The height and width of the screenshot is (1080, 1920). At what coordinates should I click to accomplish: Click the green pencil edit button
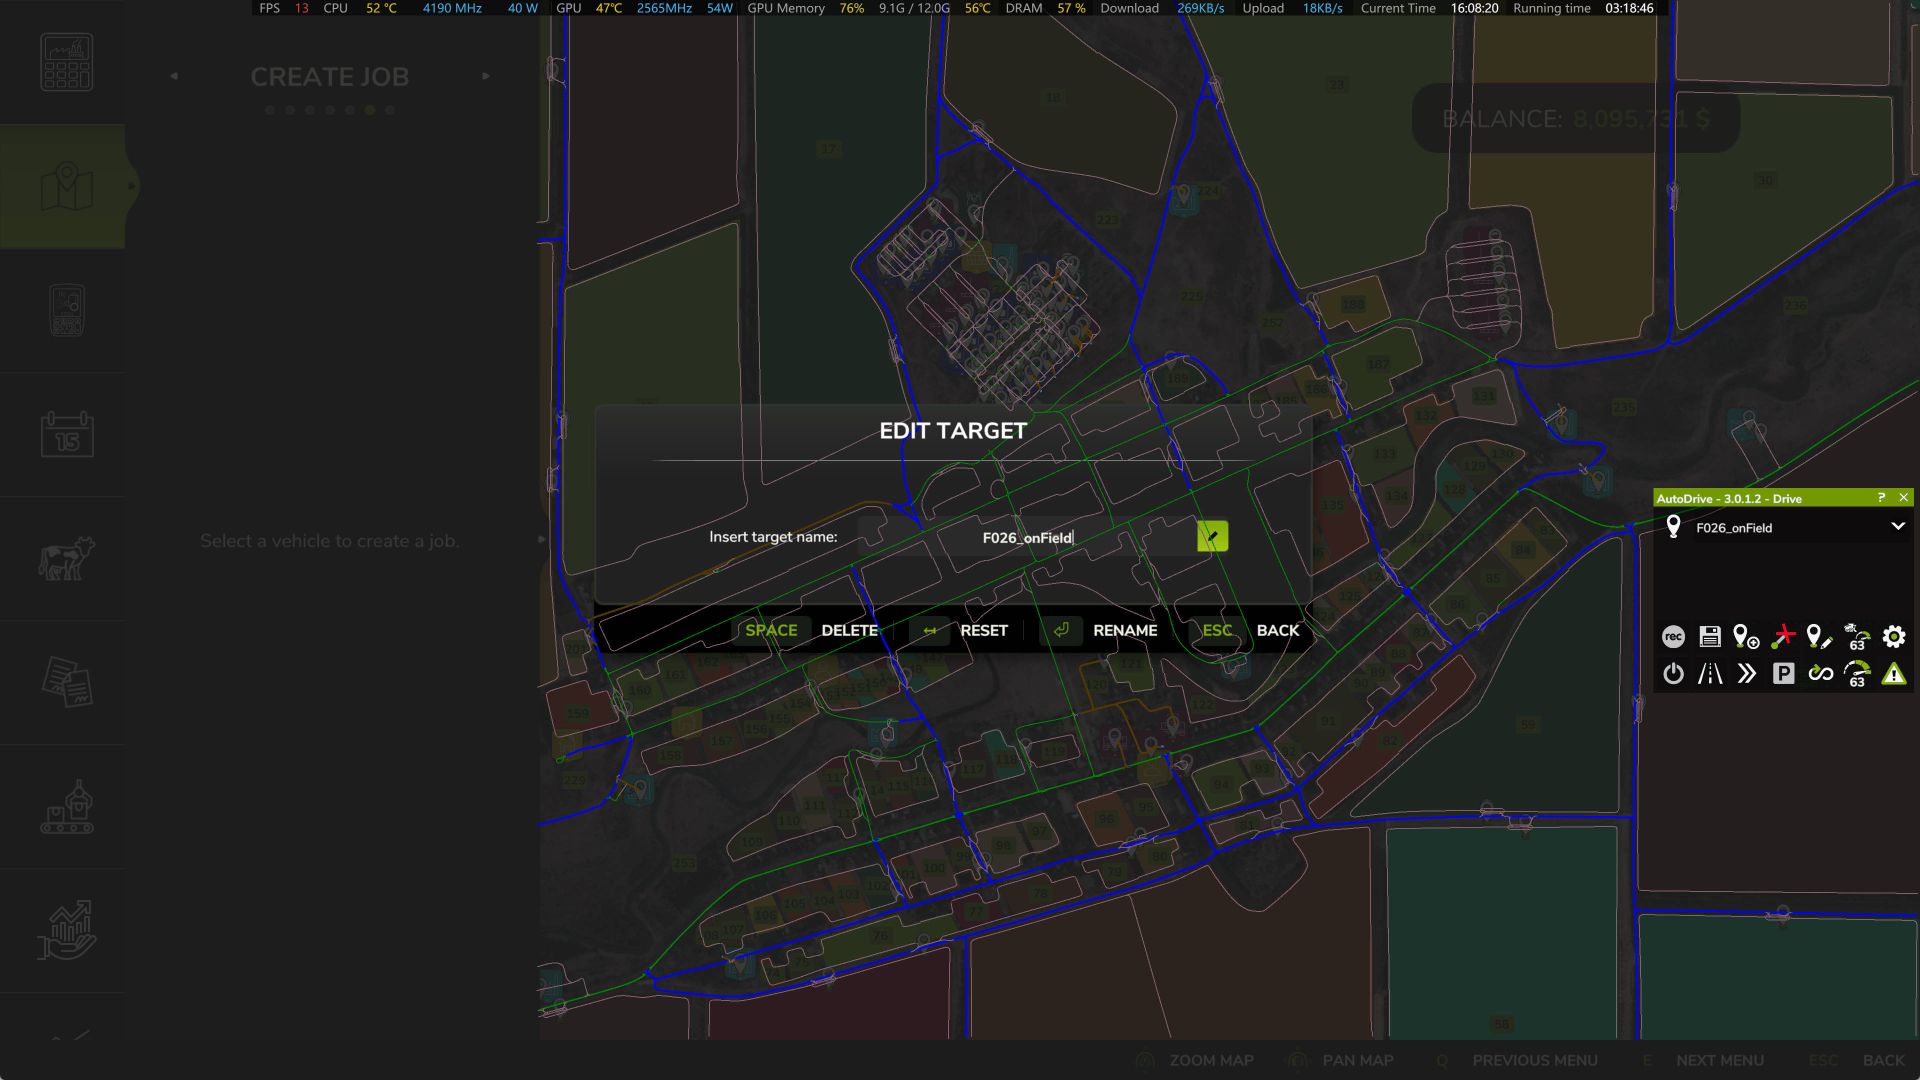coord(1212,537)
